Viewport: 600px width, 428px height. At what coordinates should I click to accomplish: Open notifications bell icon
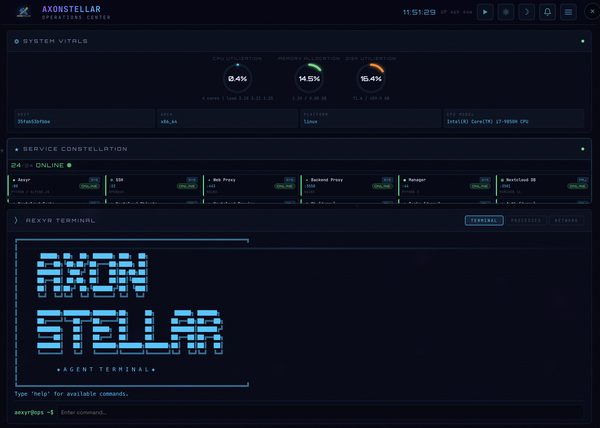[x=548, y=12]
